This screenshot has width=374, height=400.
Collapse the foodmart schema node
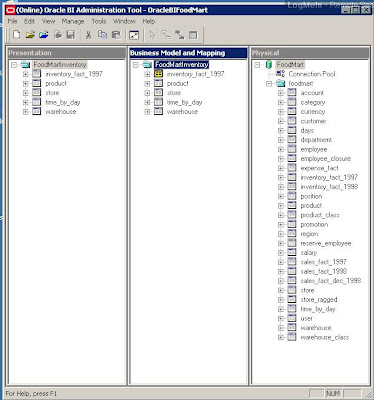[x=269, y=83]
